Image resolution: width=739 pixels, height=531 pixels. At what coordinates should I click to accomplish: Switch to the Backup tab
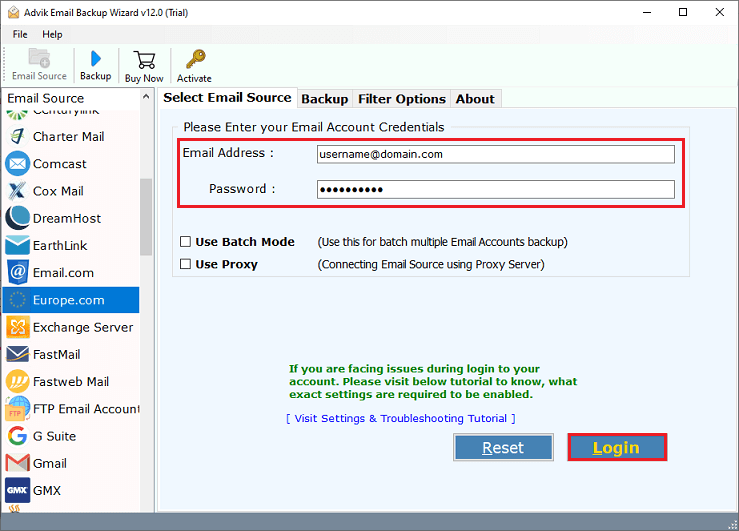[x=324, y=99]
